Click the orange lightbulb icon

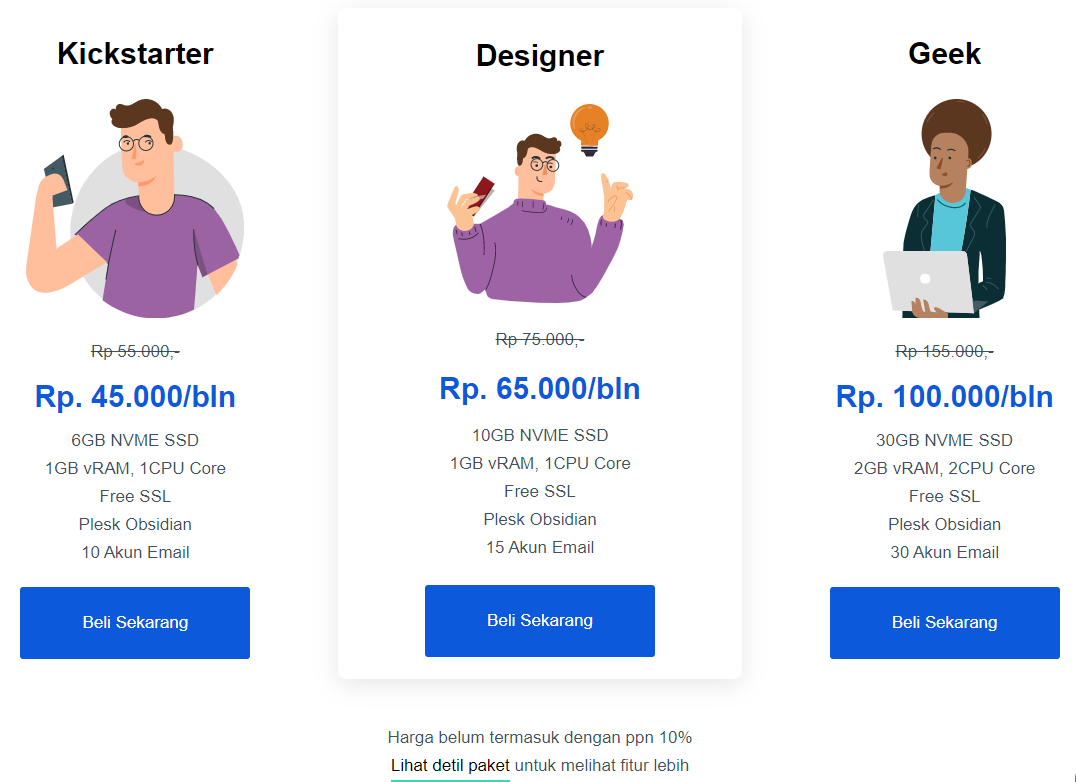589,128
